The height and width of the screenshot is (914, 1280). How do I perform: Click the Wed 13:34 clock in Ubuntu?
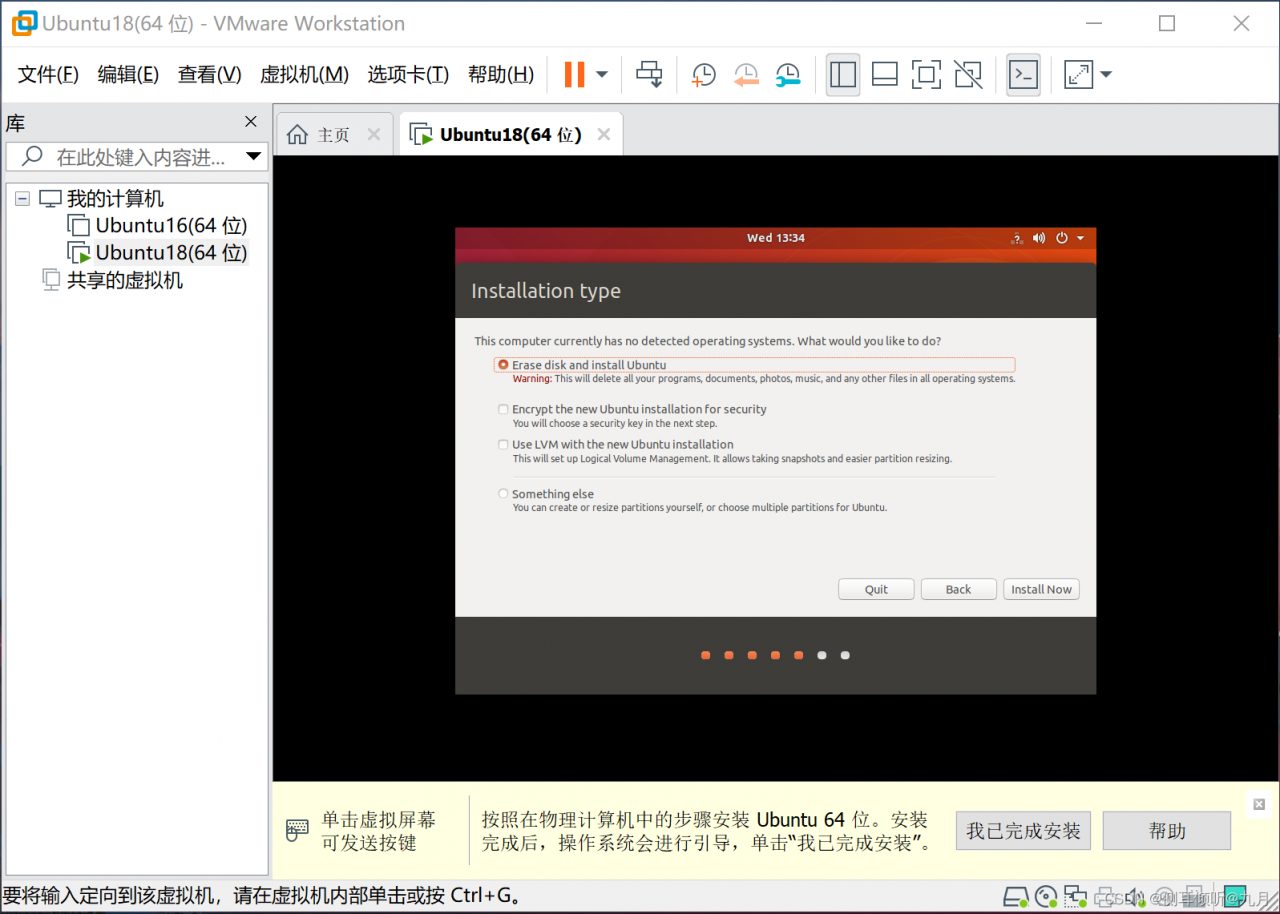(x=776, y=238)
